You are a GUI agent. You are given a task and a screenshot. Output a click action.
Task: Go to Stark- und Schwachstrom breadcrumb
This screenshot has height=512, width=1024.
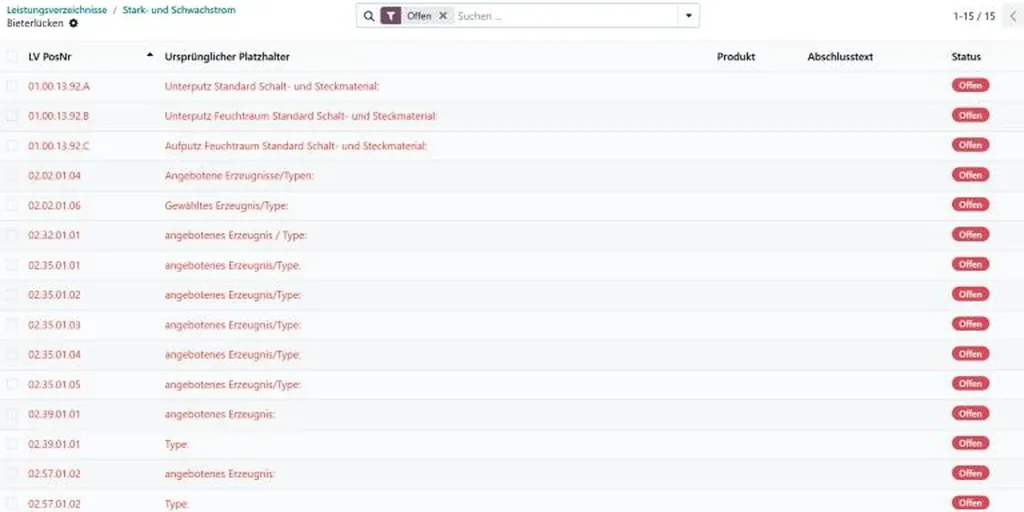(x=179, y=10)
